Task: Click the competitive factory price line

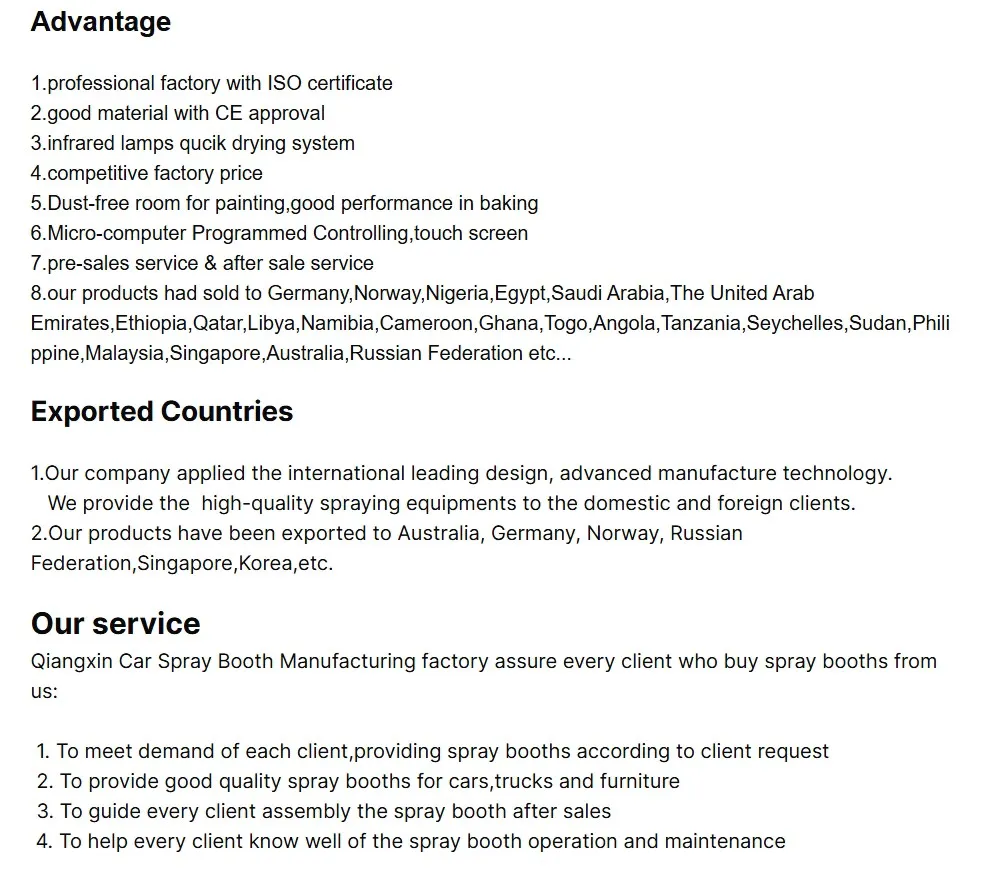Action: pyautogui.click(x=147, y=173)
